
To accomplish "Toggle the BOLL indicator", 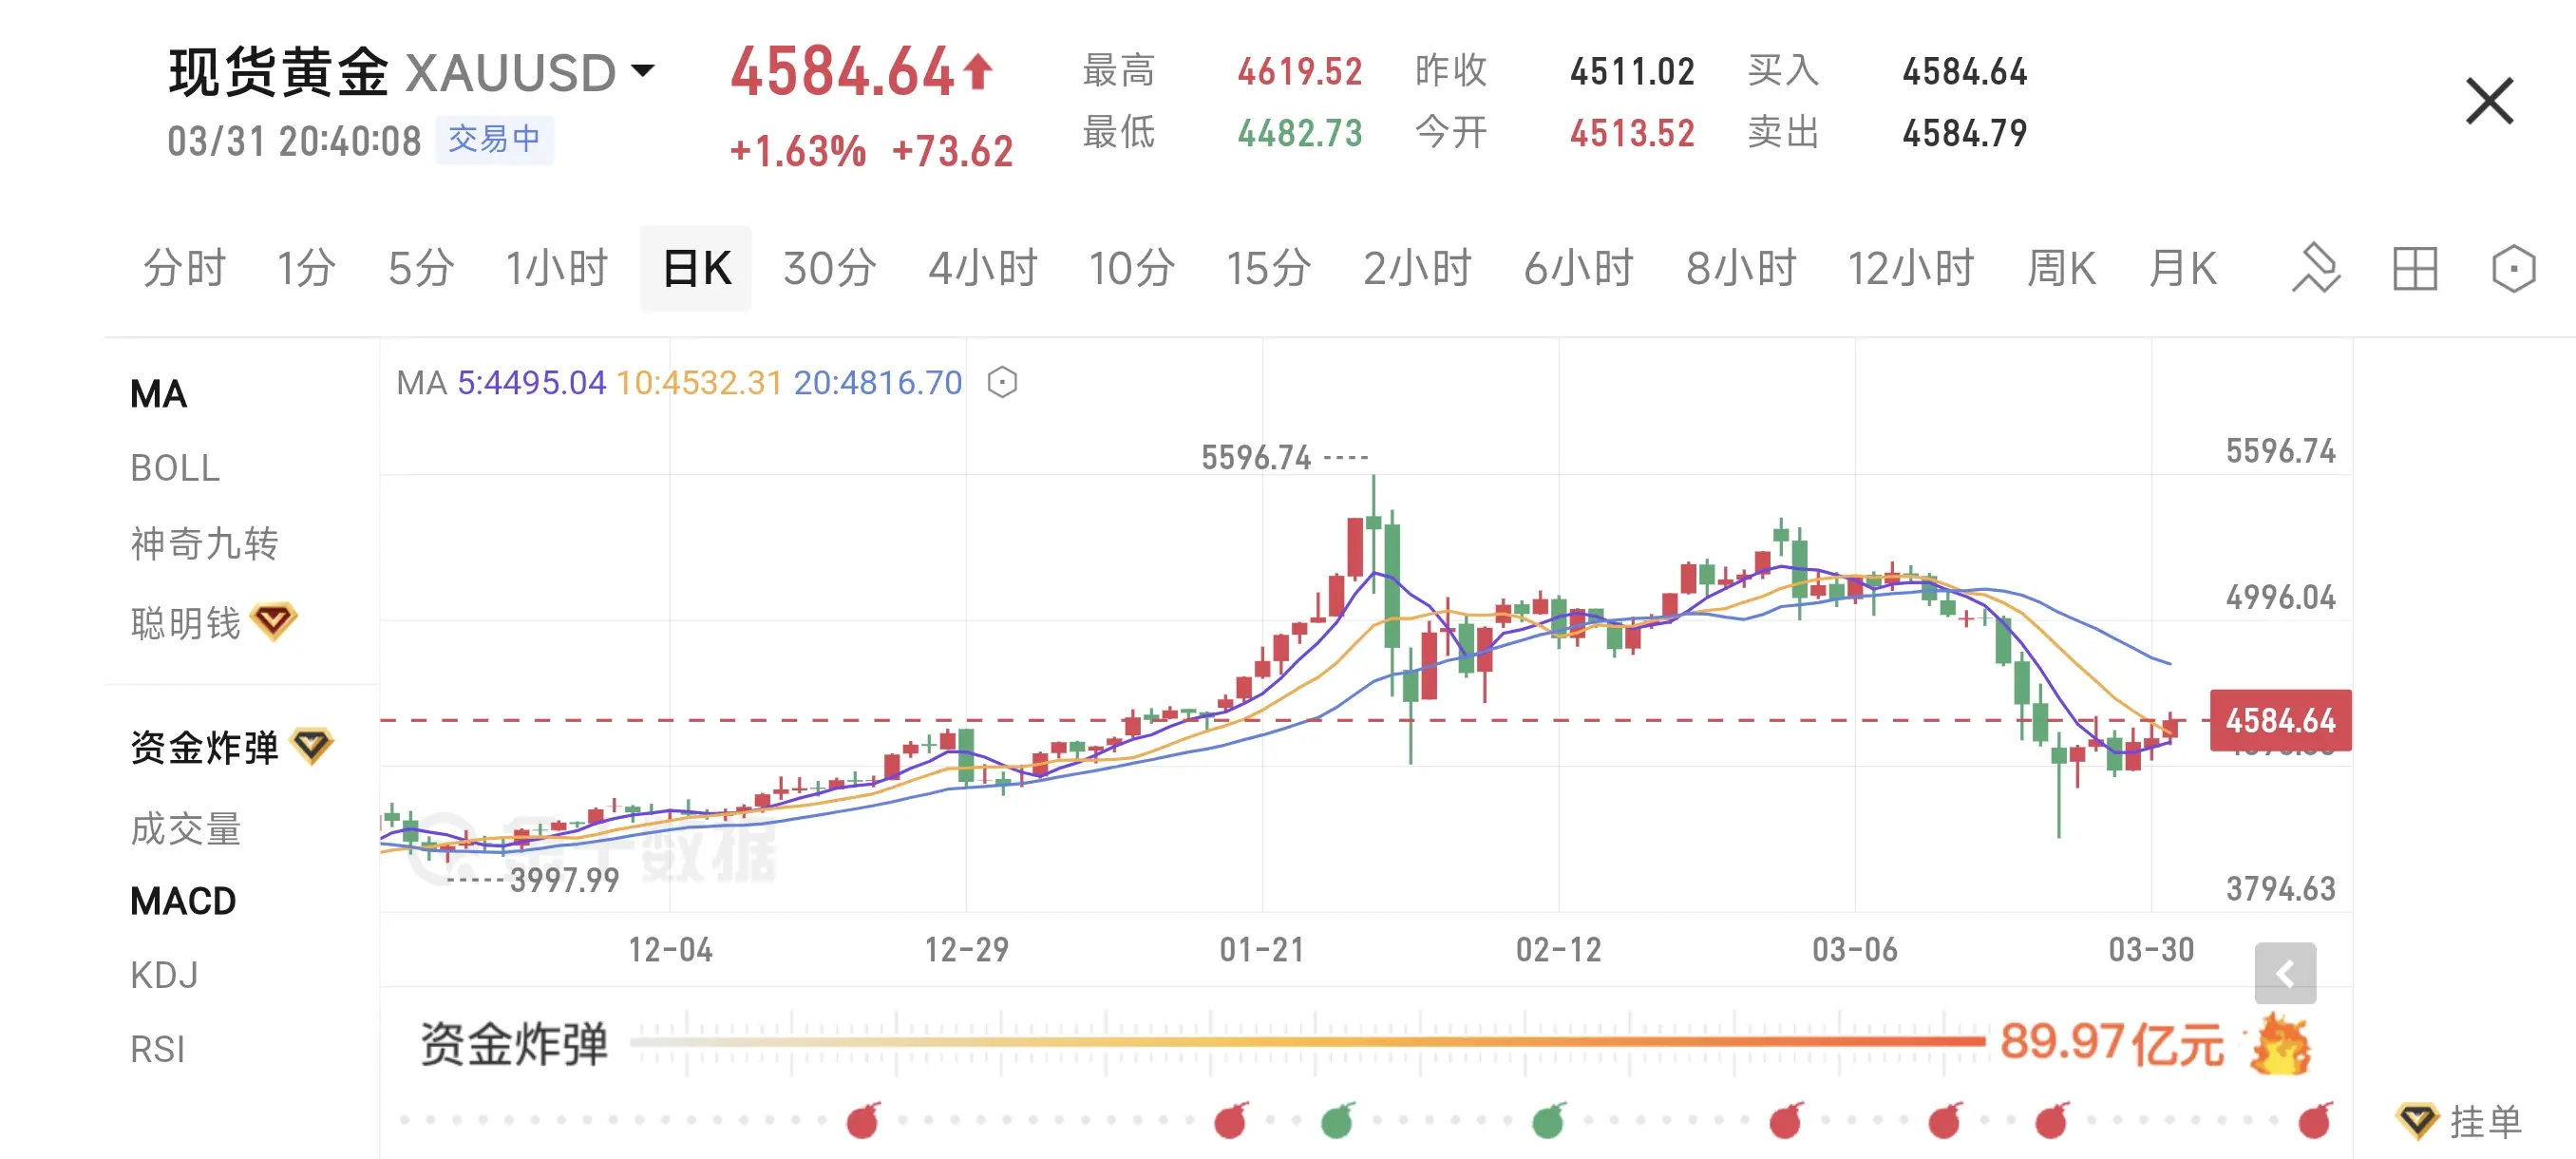I will pos(175,468).
